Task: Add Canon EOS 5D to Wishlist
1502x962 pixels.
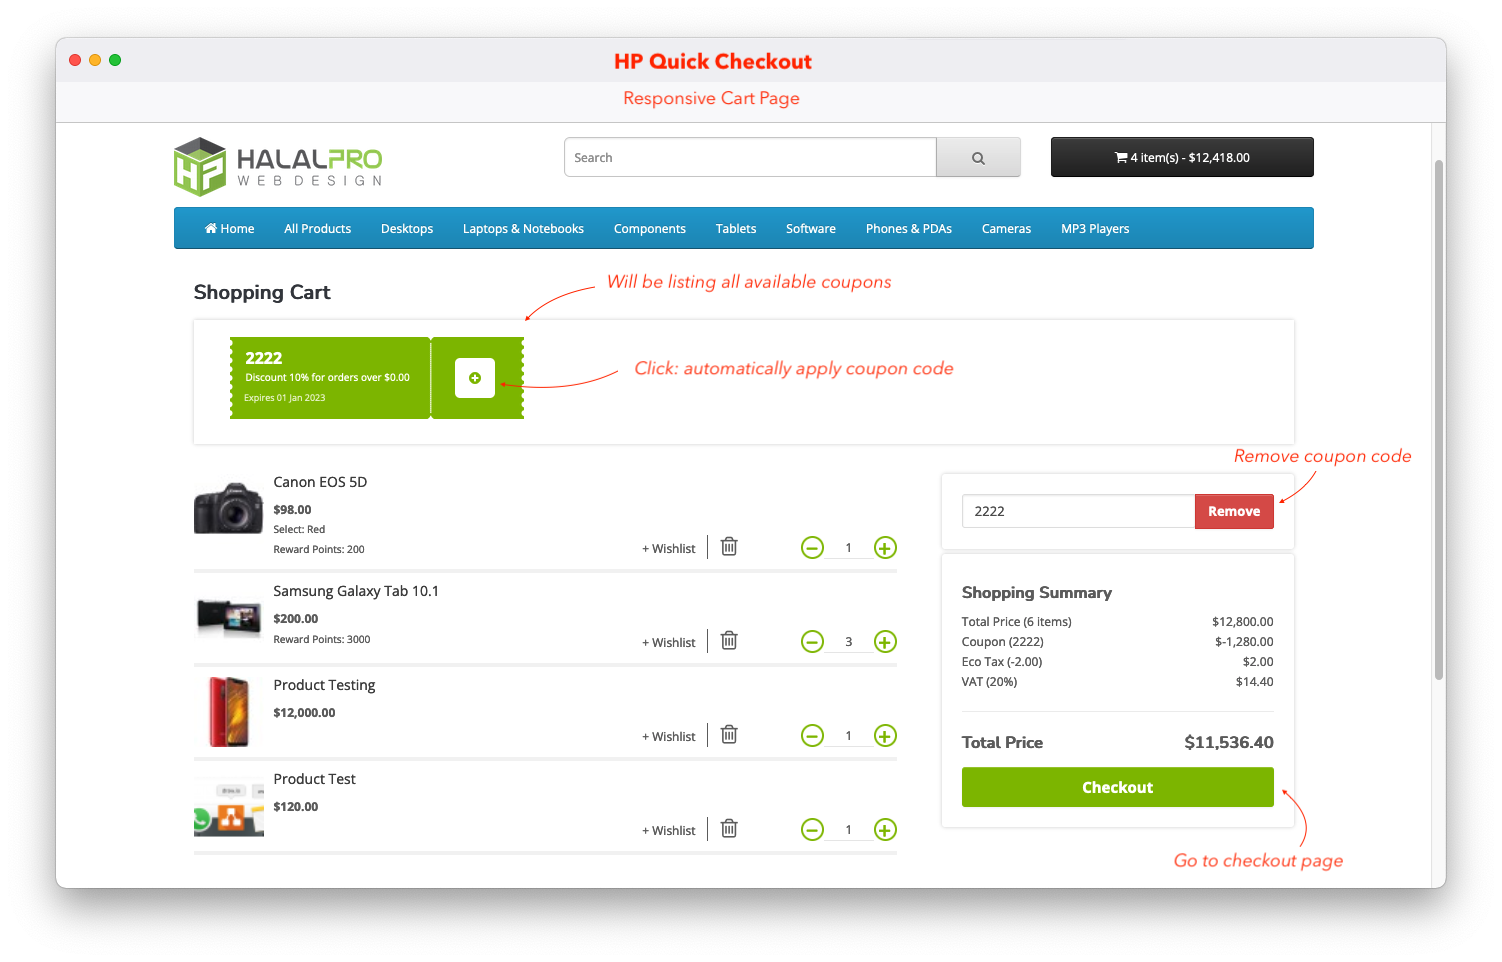Action: (x=668, y=549)
